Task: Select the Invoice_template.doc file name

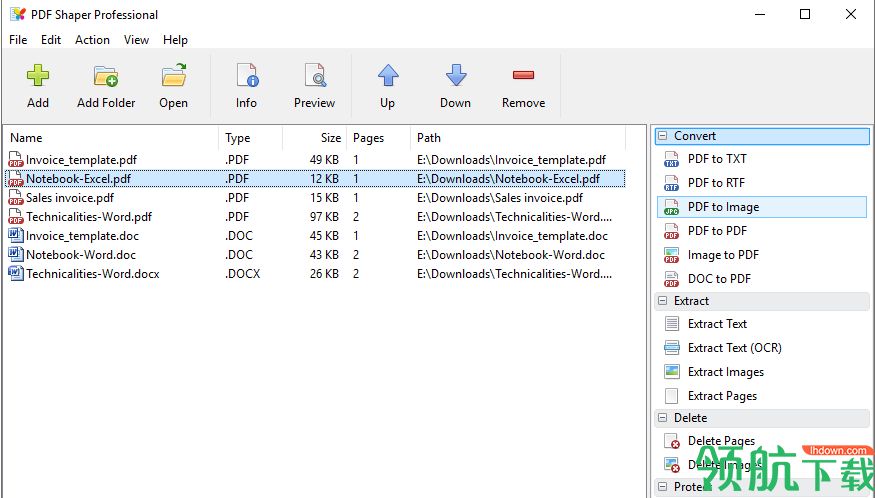Action: 82,236
